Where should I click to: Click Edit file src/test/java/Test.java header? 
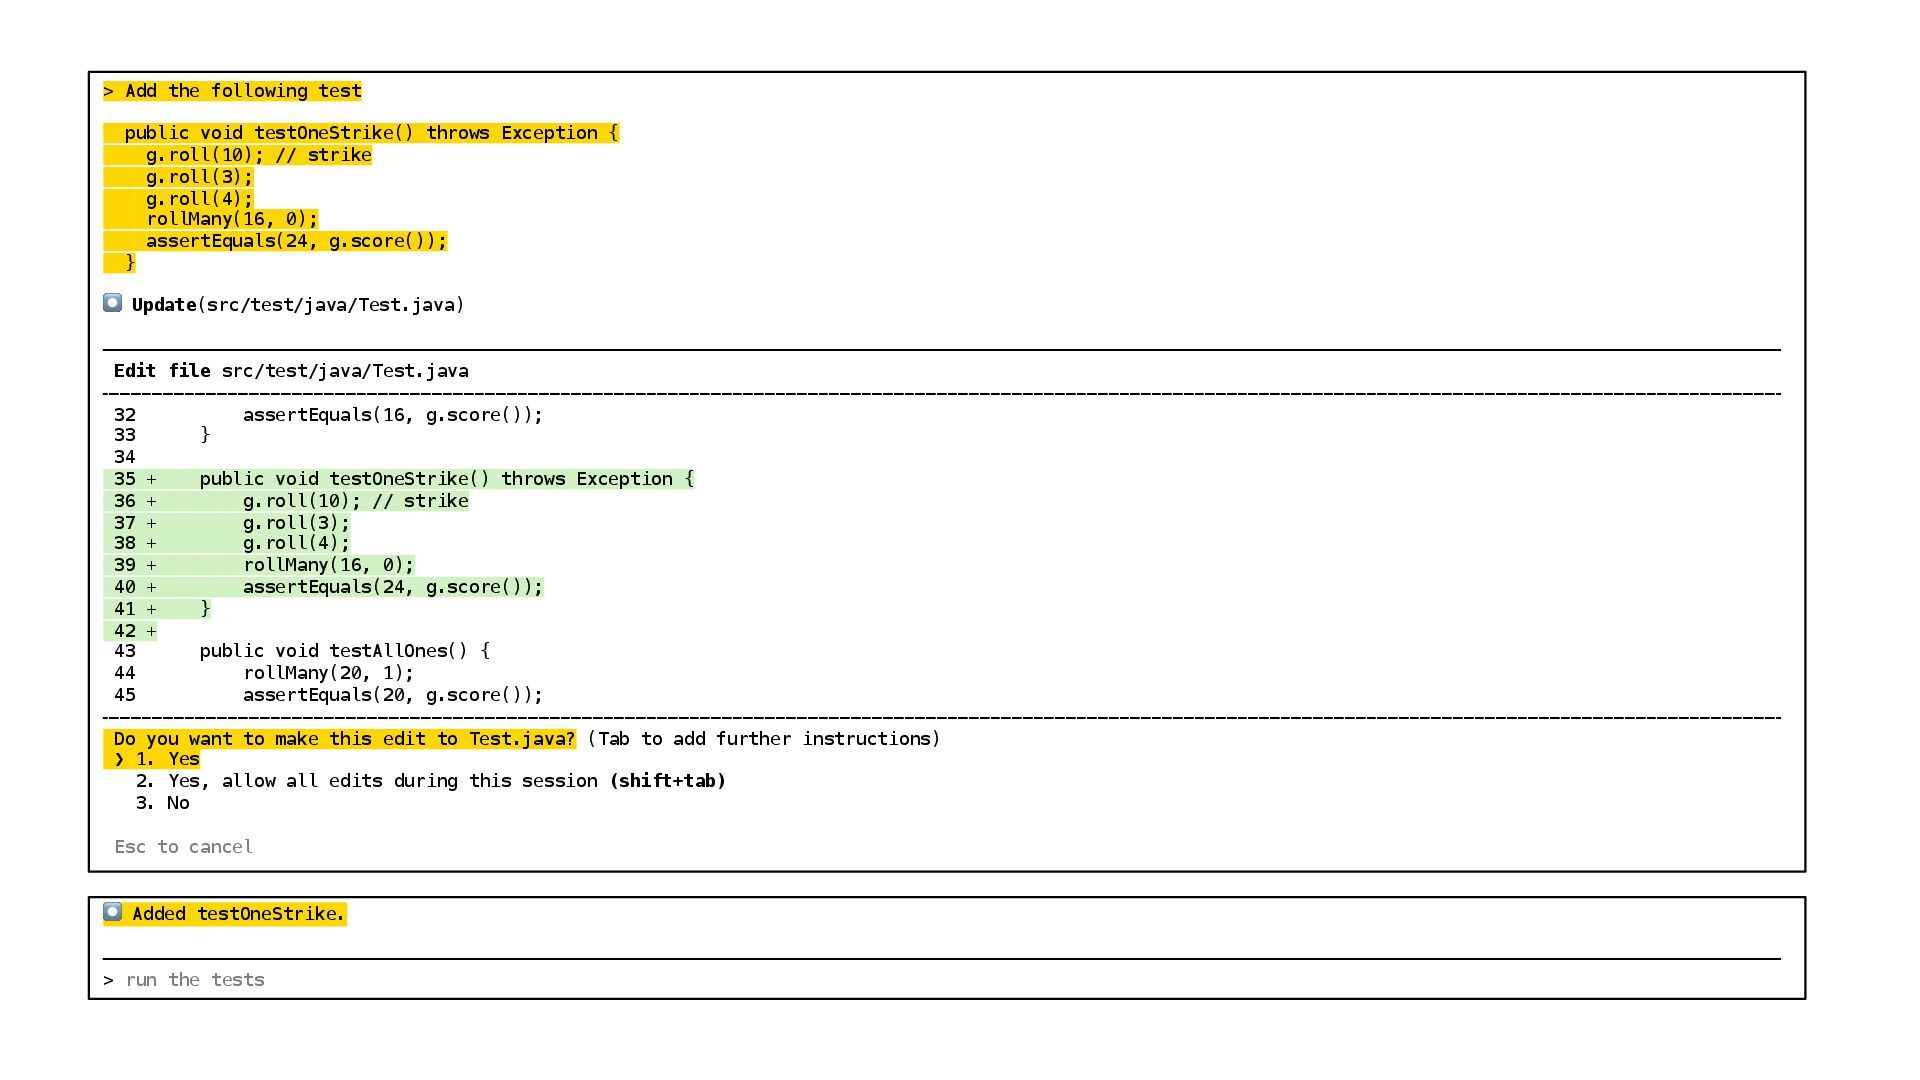pos(291,371)
